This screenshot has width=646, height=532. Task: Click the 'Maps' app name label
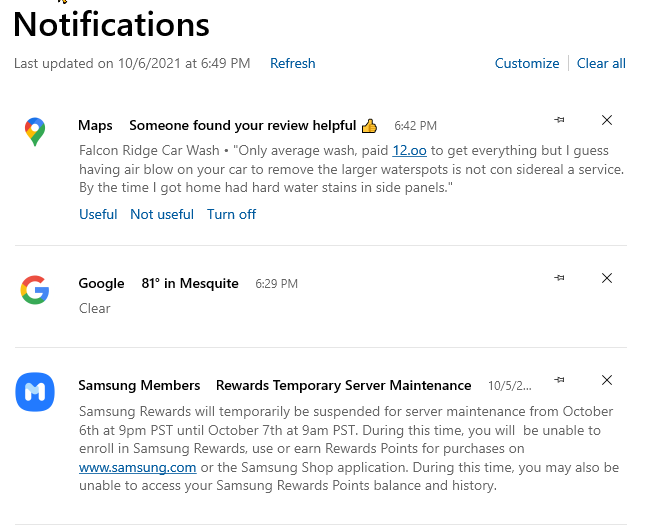[x=95, y=125]
